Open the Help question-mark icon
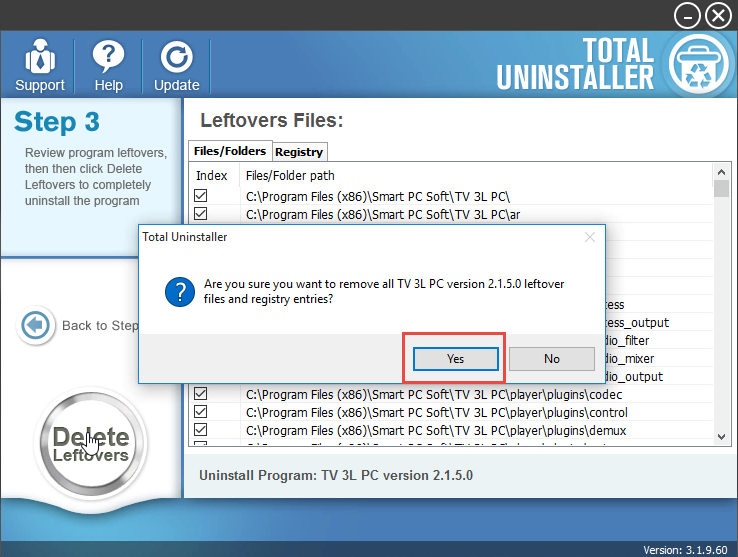 (108, 57)
